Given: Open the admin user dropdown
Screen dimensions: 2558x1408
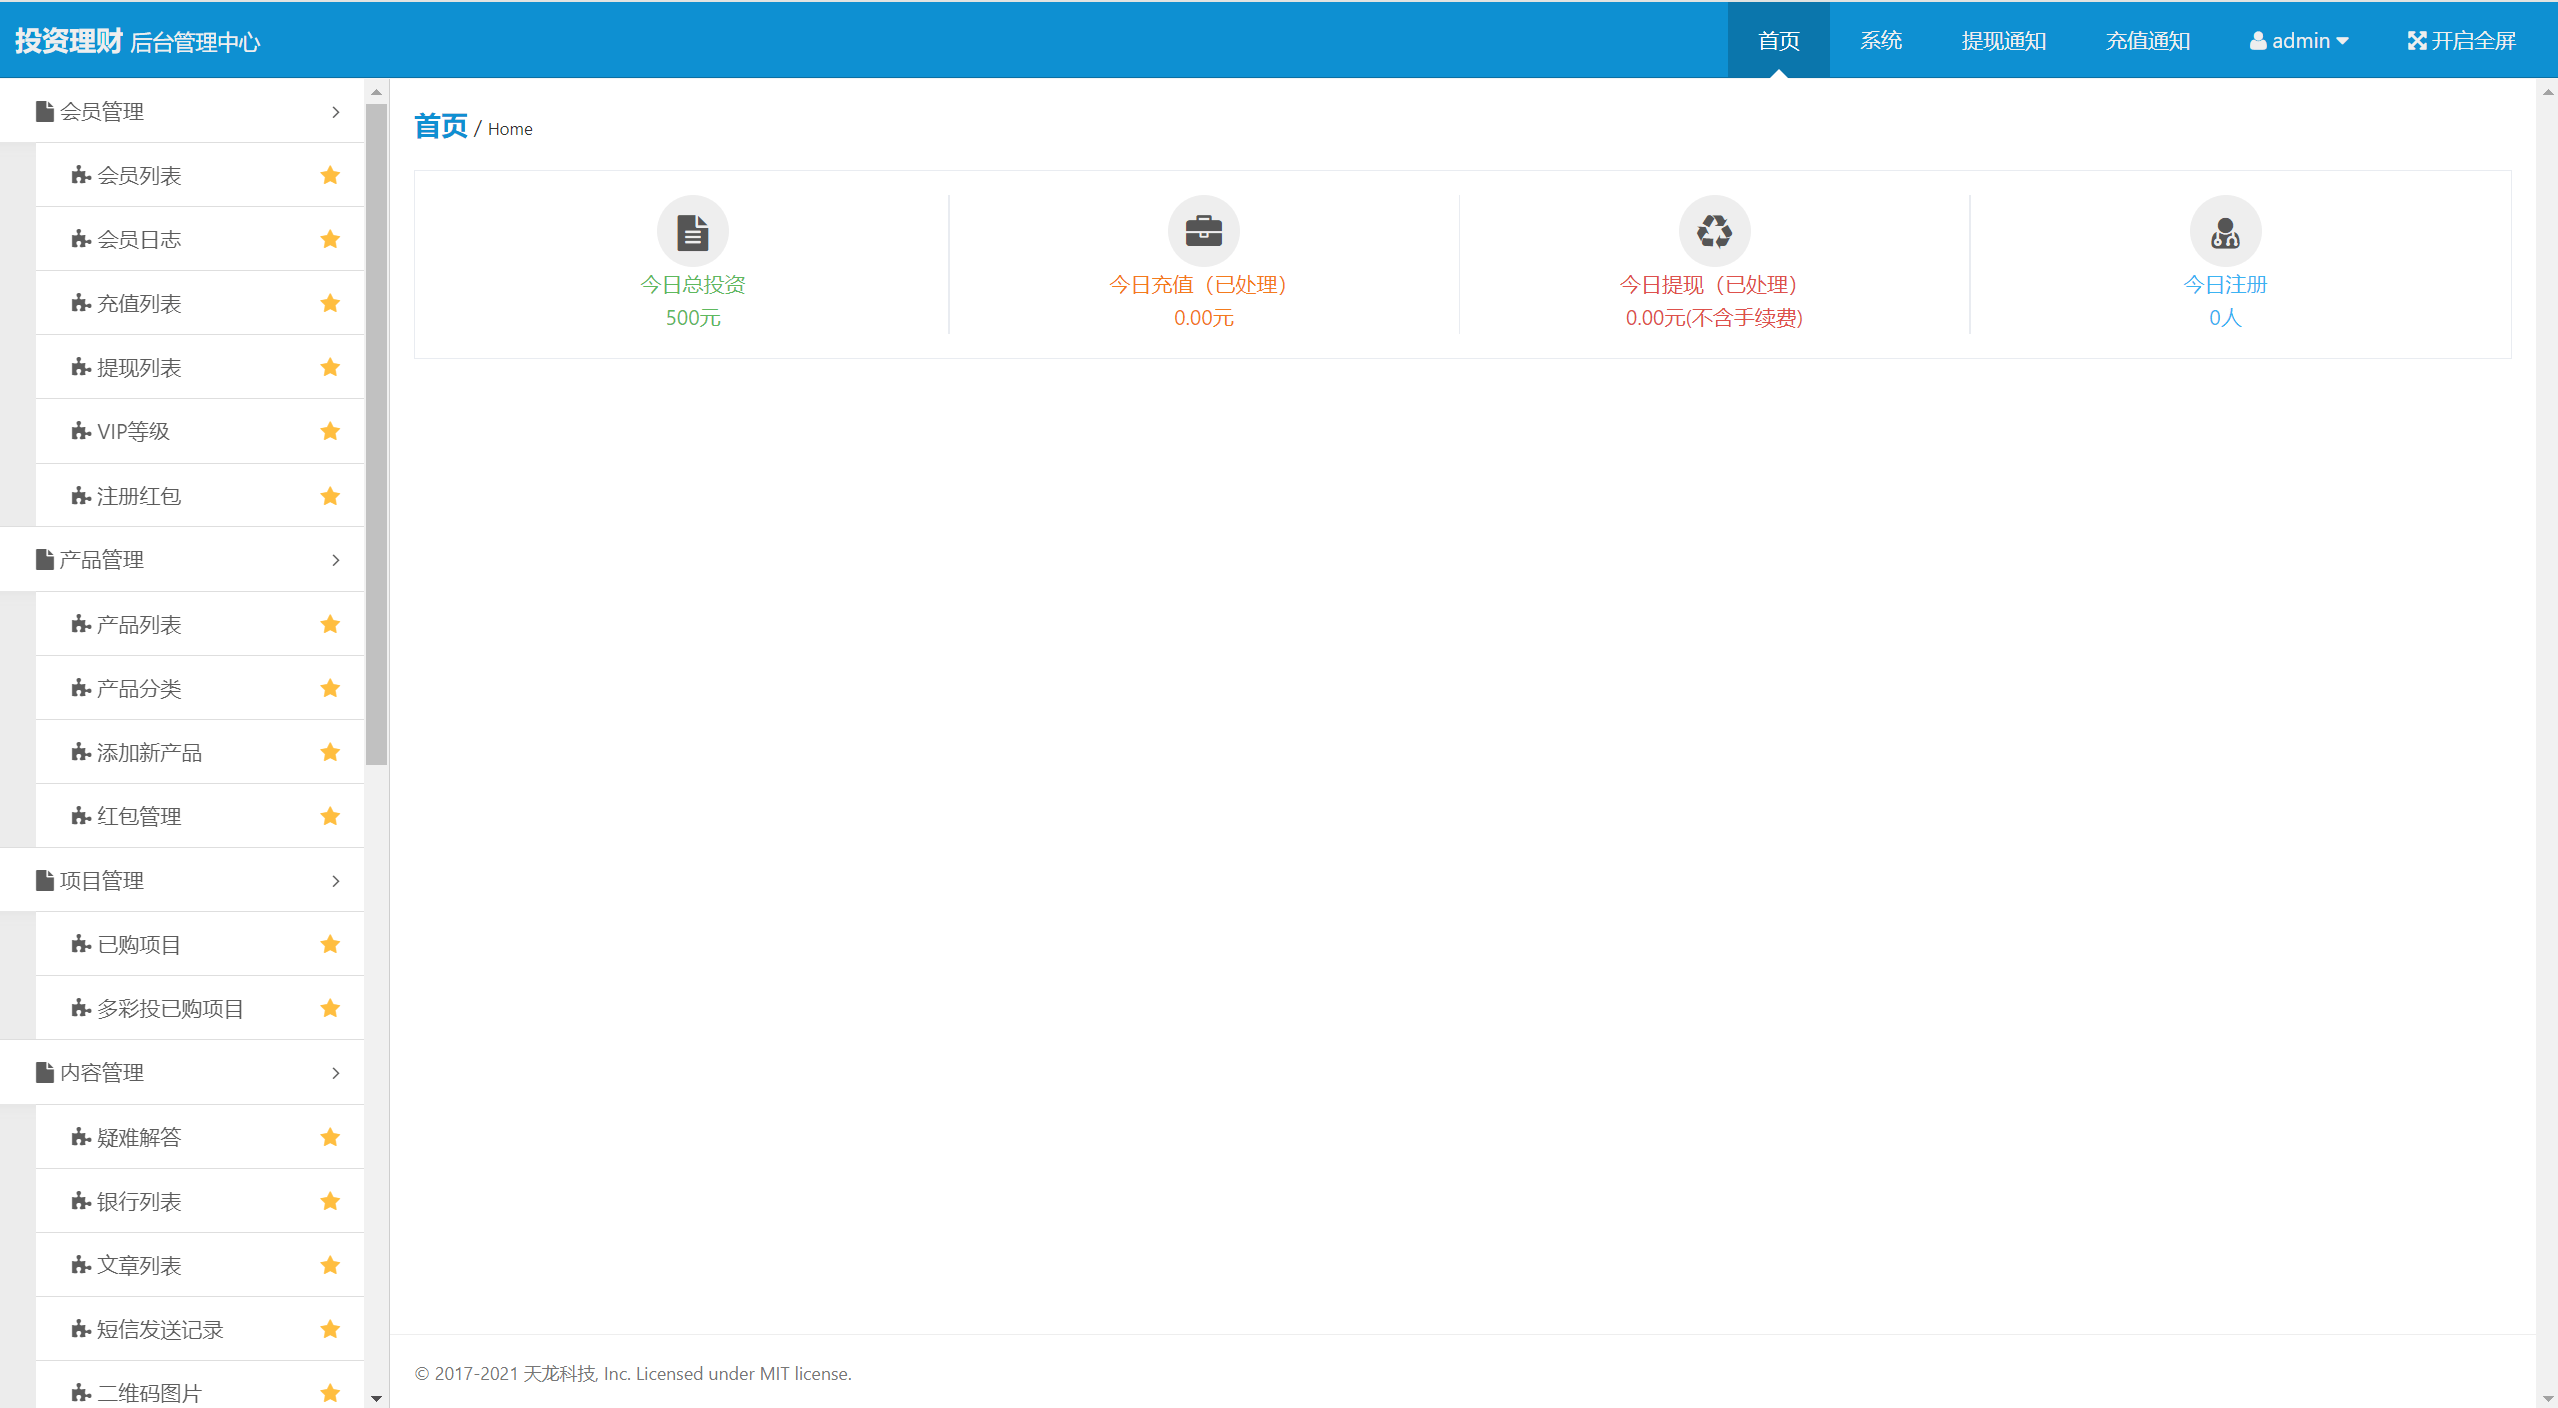Looking at the screenshot, I should [2299, 41].
